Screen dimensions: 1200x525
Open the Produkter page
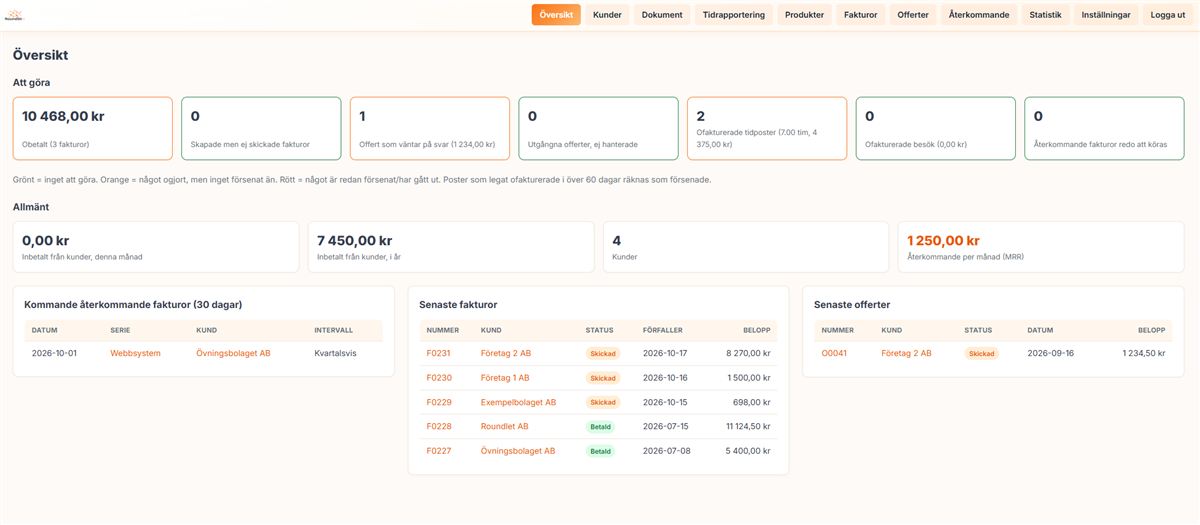(805, 15)
